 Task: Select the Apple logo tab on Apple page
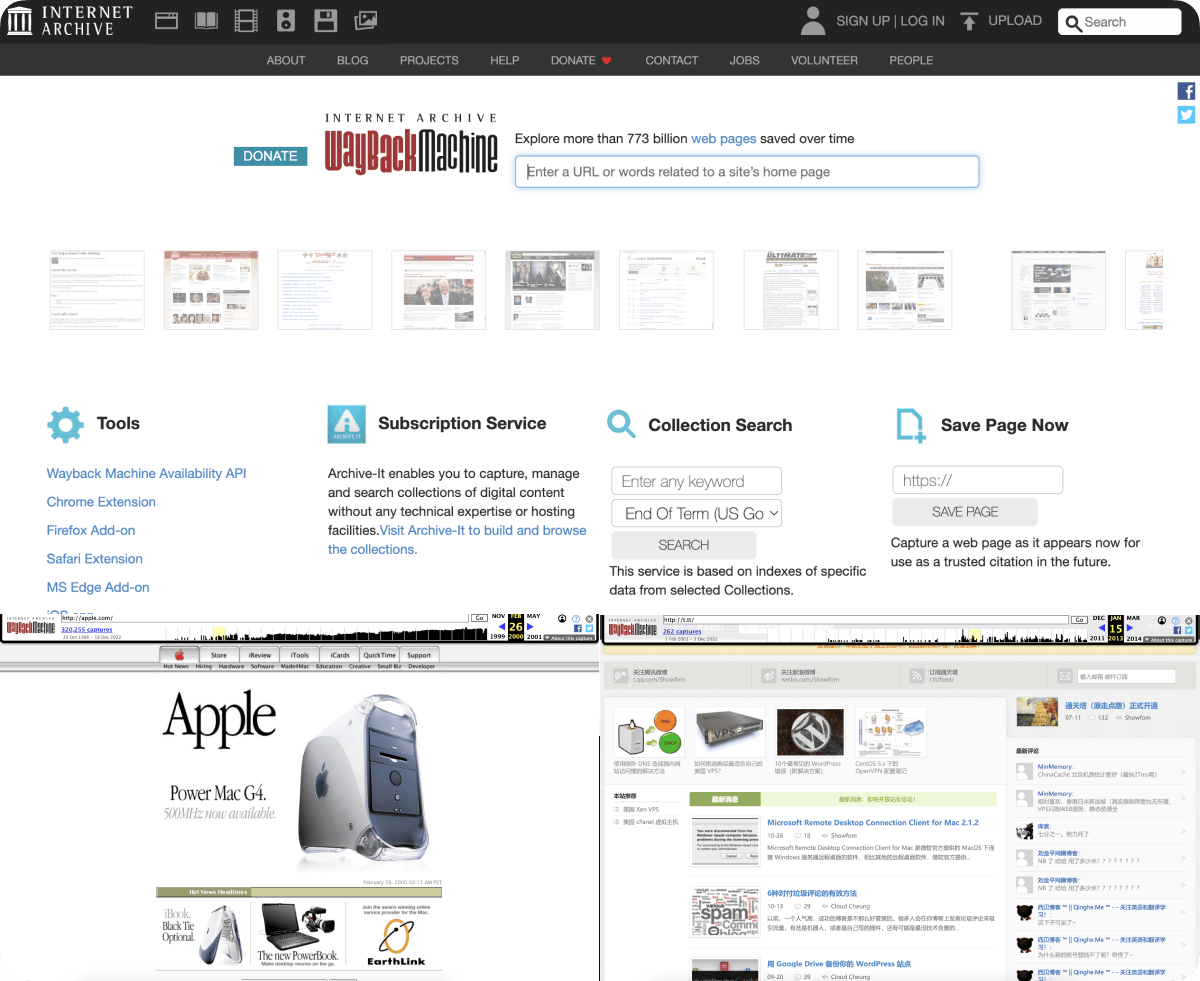click(x=179, y=655)
